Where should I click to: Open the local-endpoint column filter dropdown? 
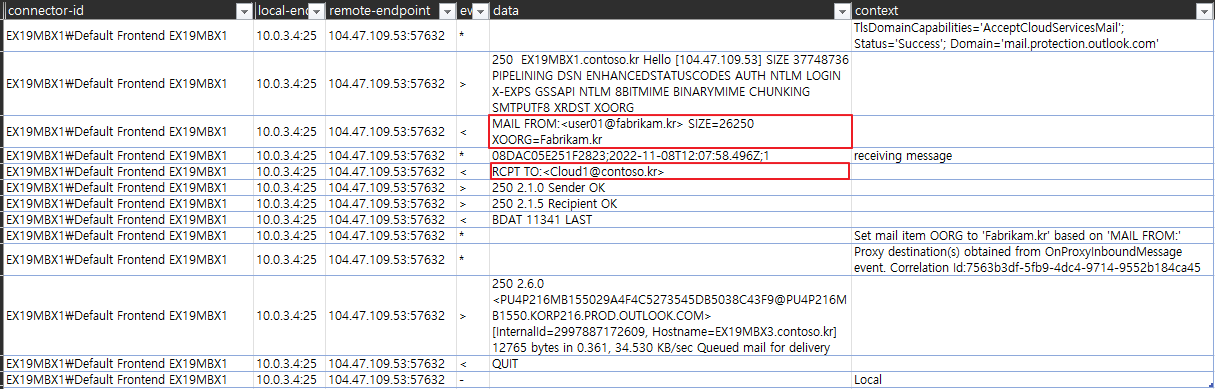[315, 11]
